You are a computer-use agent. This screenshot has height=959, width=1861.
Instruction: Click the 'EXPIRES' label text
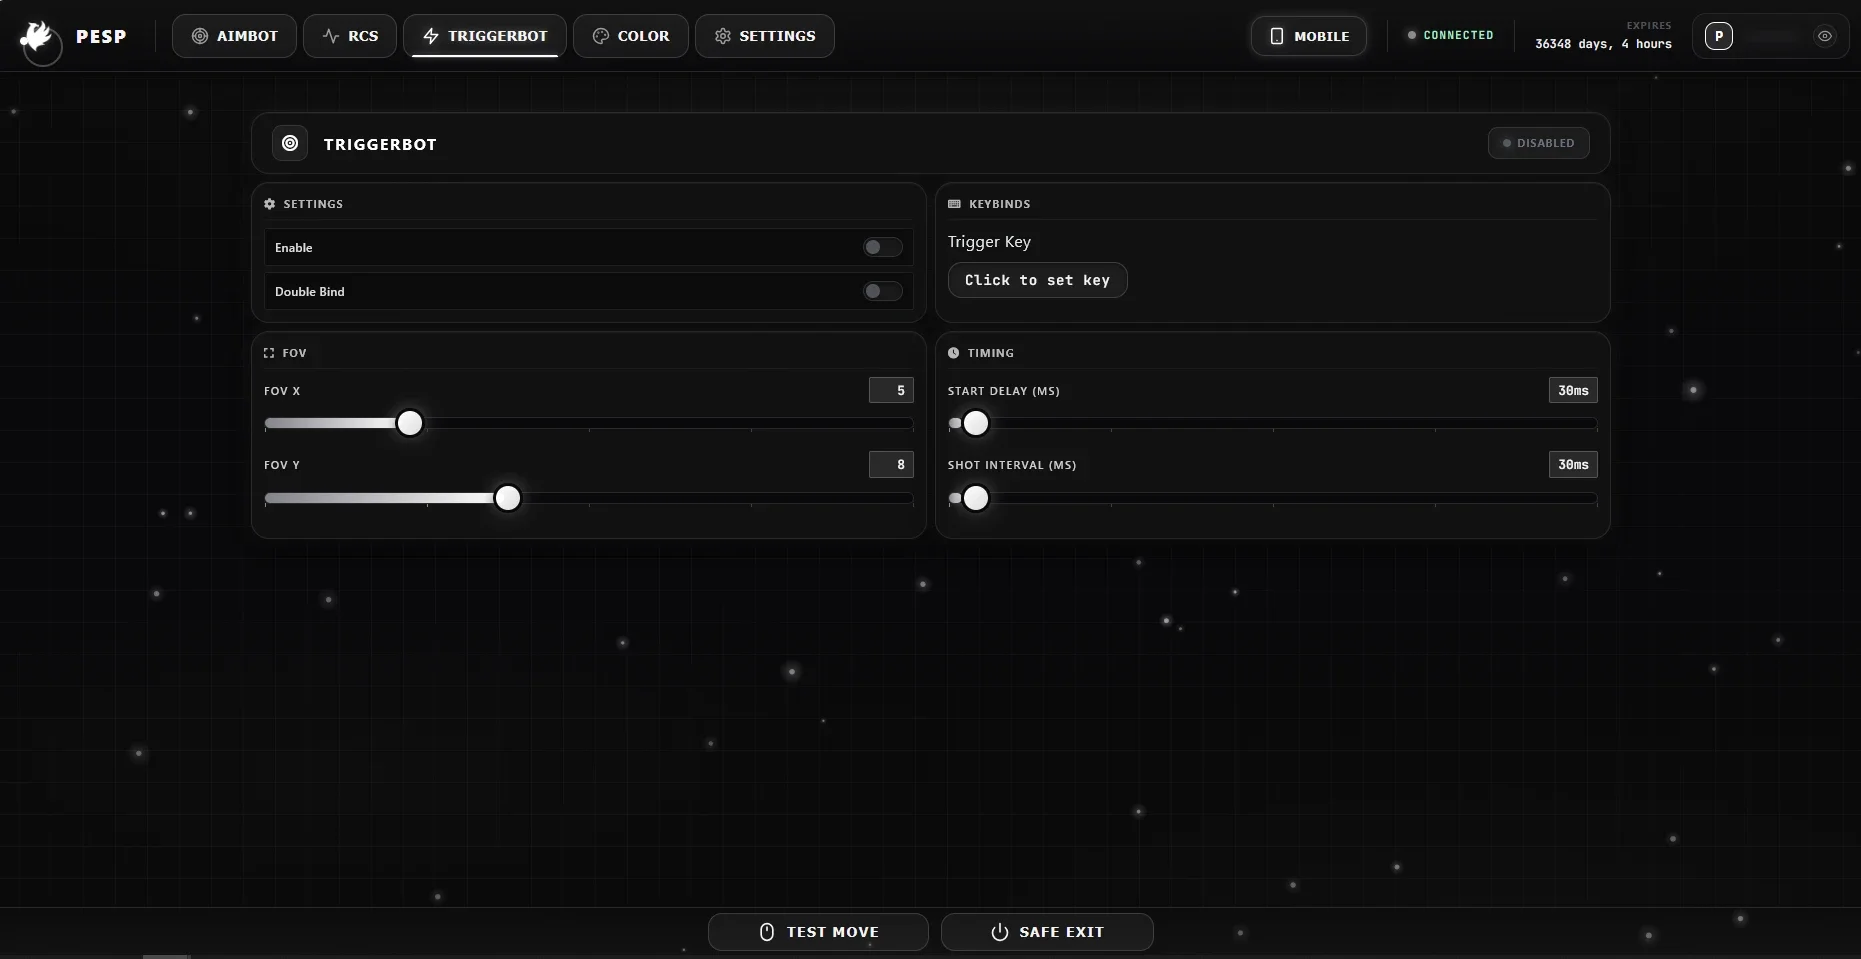click(1649, 26)
